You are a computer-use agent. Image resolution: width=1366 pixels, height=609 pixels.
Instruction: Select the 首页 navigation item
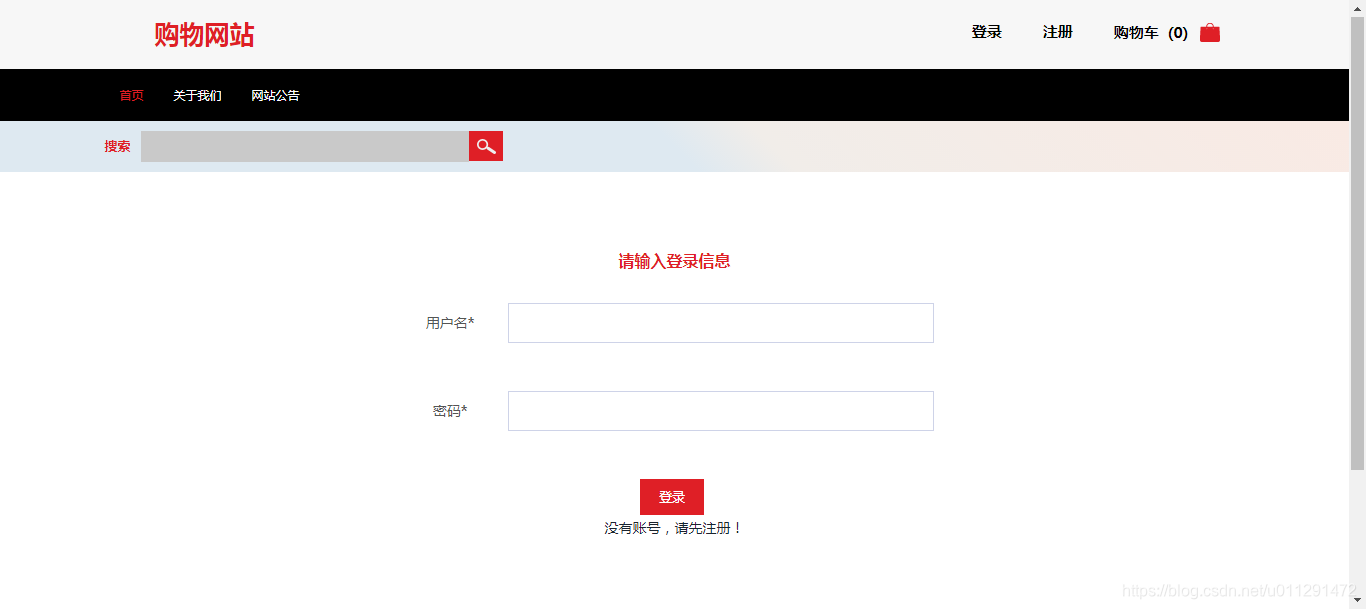(x=132, y=96)
